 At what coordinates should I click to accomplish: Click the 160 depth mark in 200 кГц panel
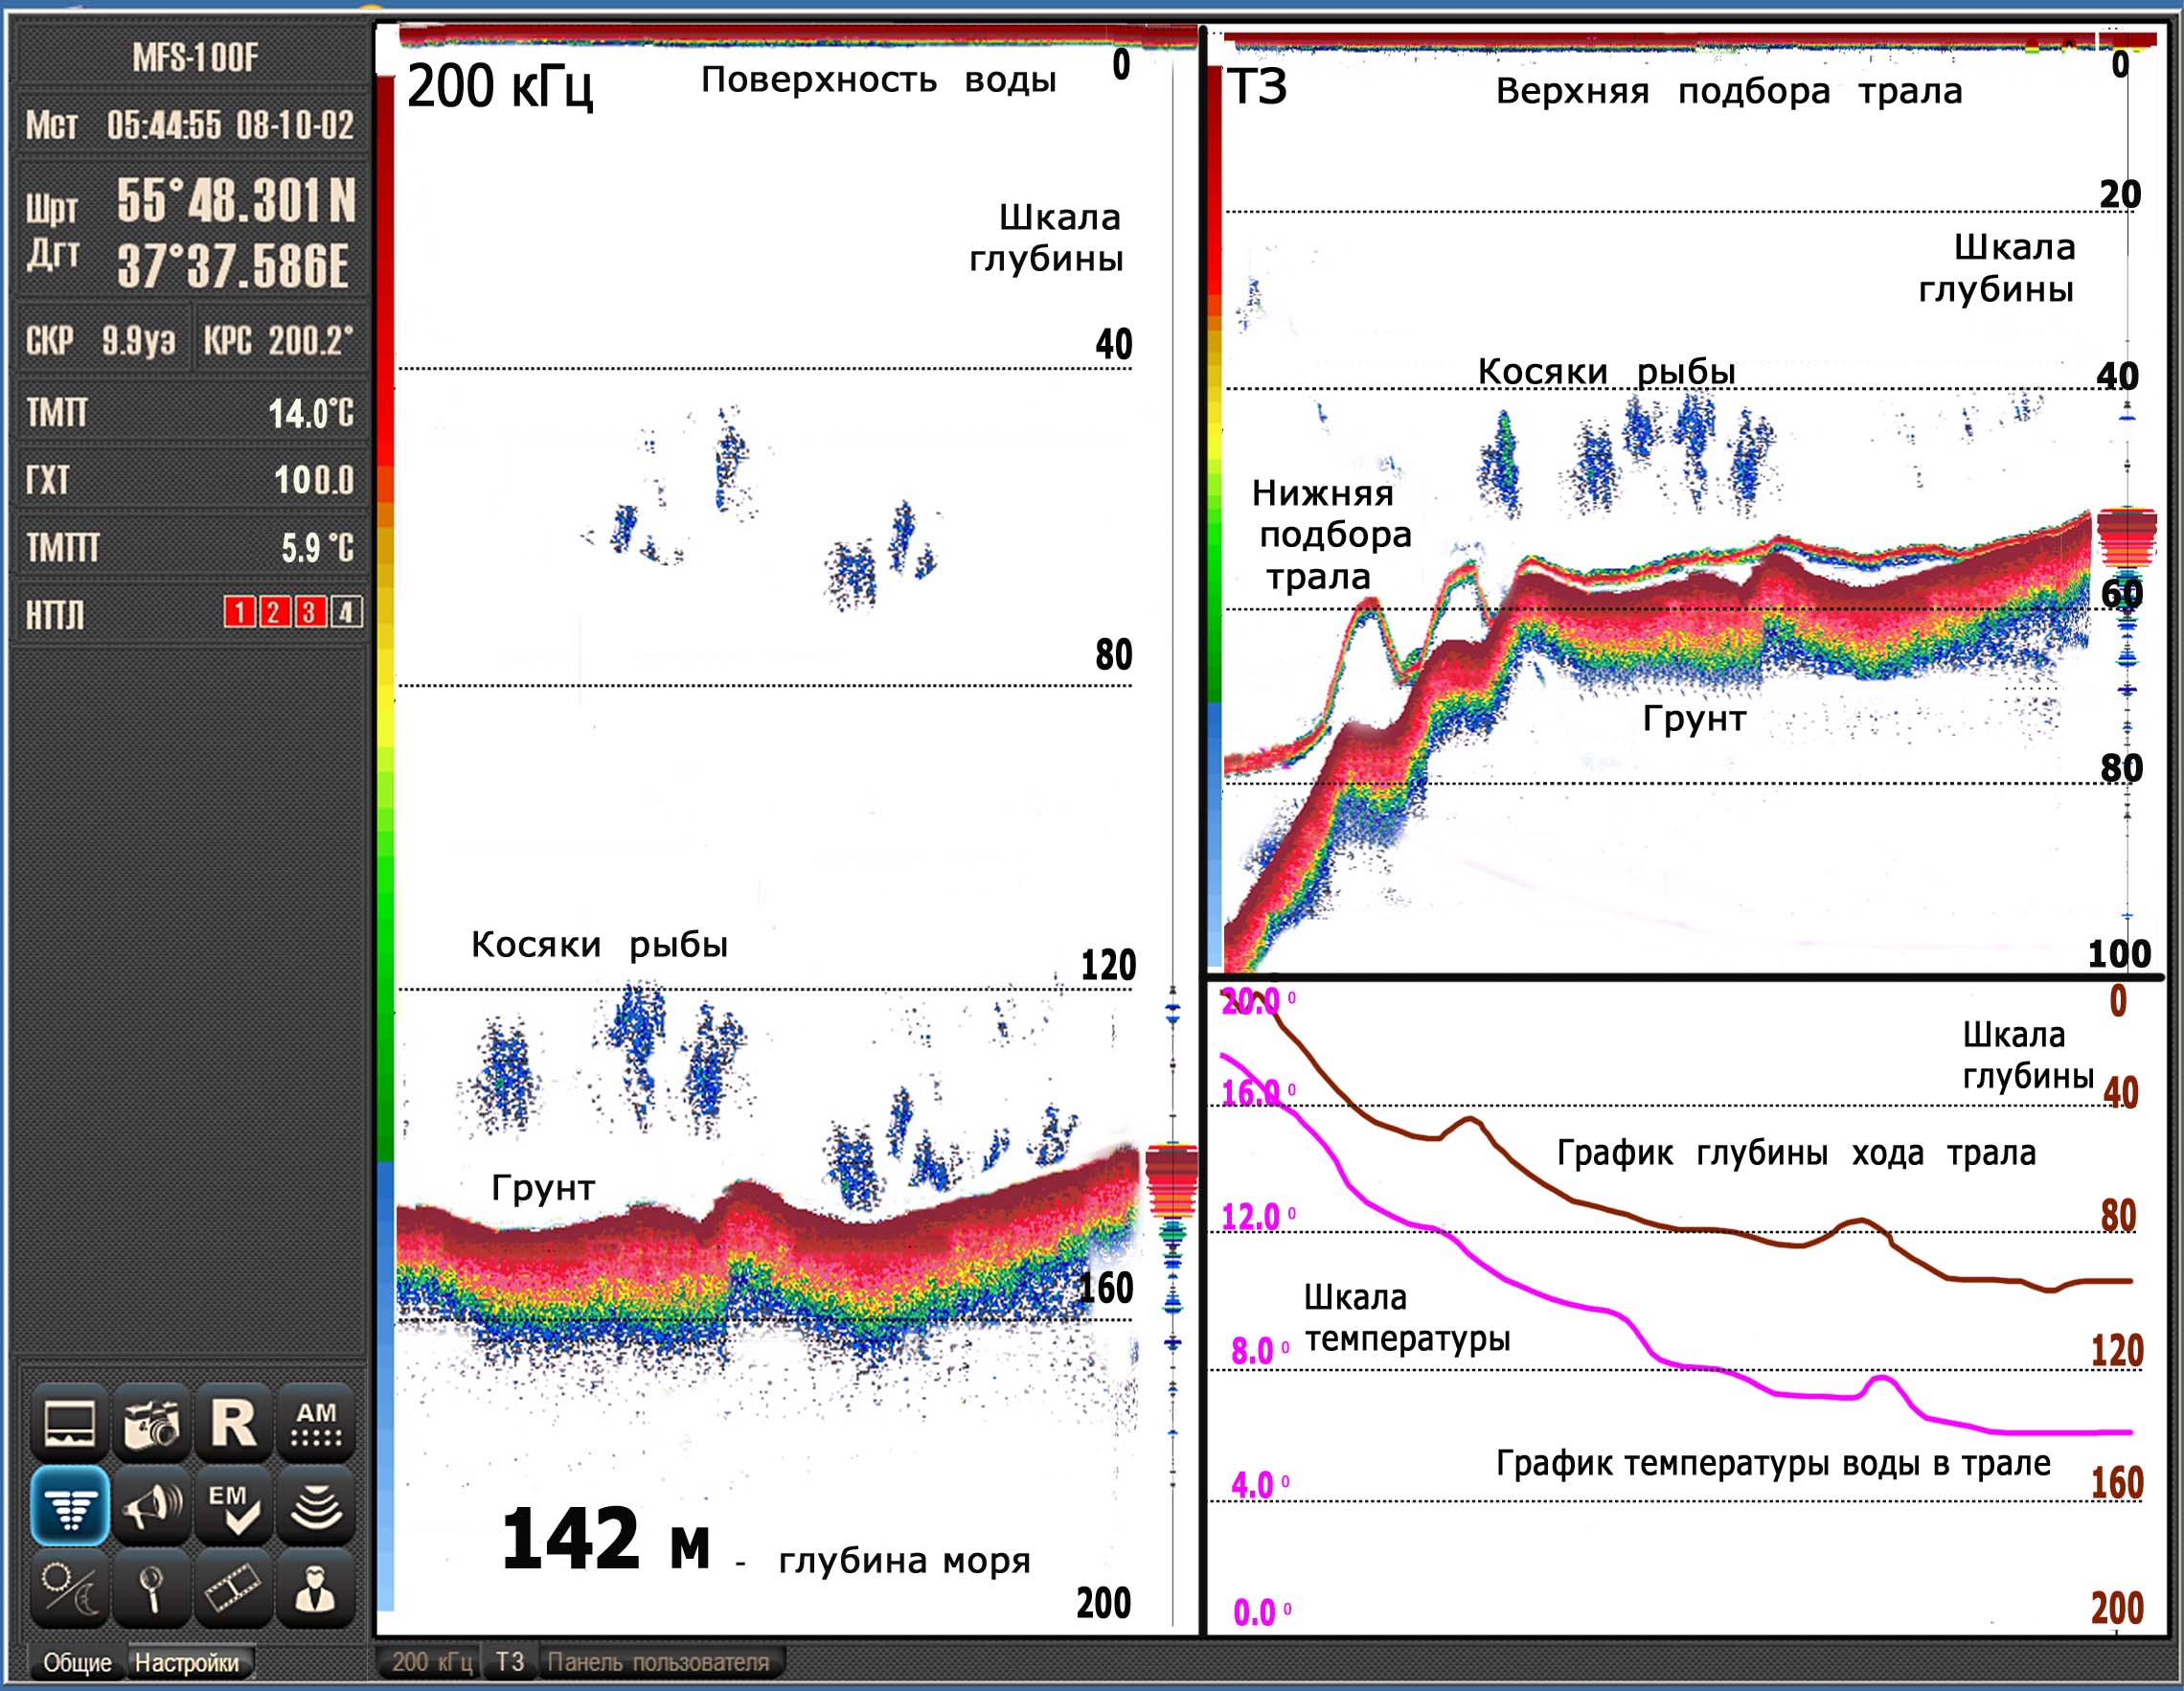(1106, 1288)
